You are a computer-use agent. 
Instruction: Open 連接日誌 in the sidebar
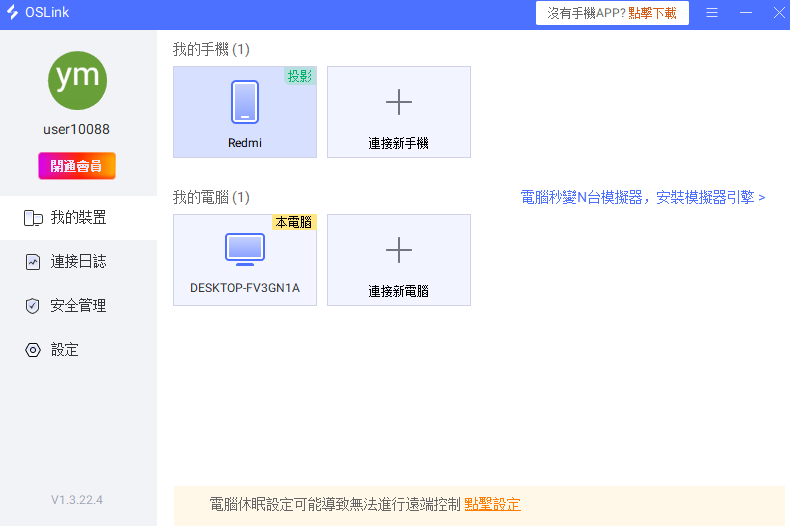(x=78, y=262)
